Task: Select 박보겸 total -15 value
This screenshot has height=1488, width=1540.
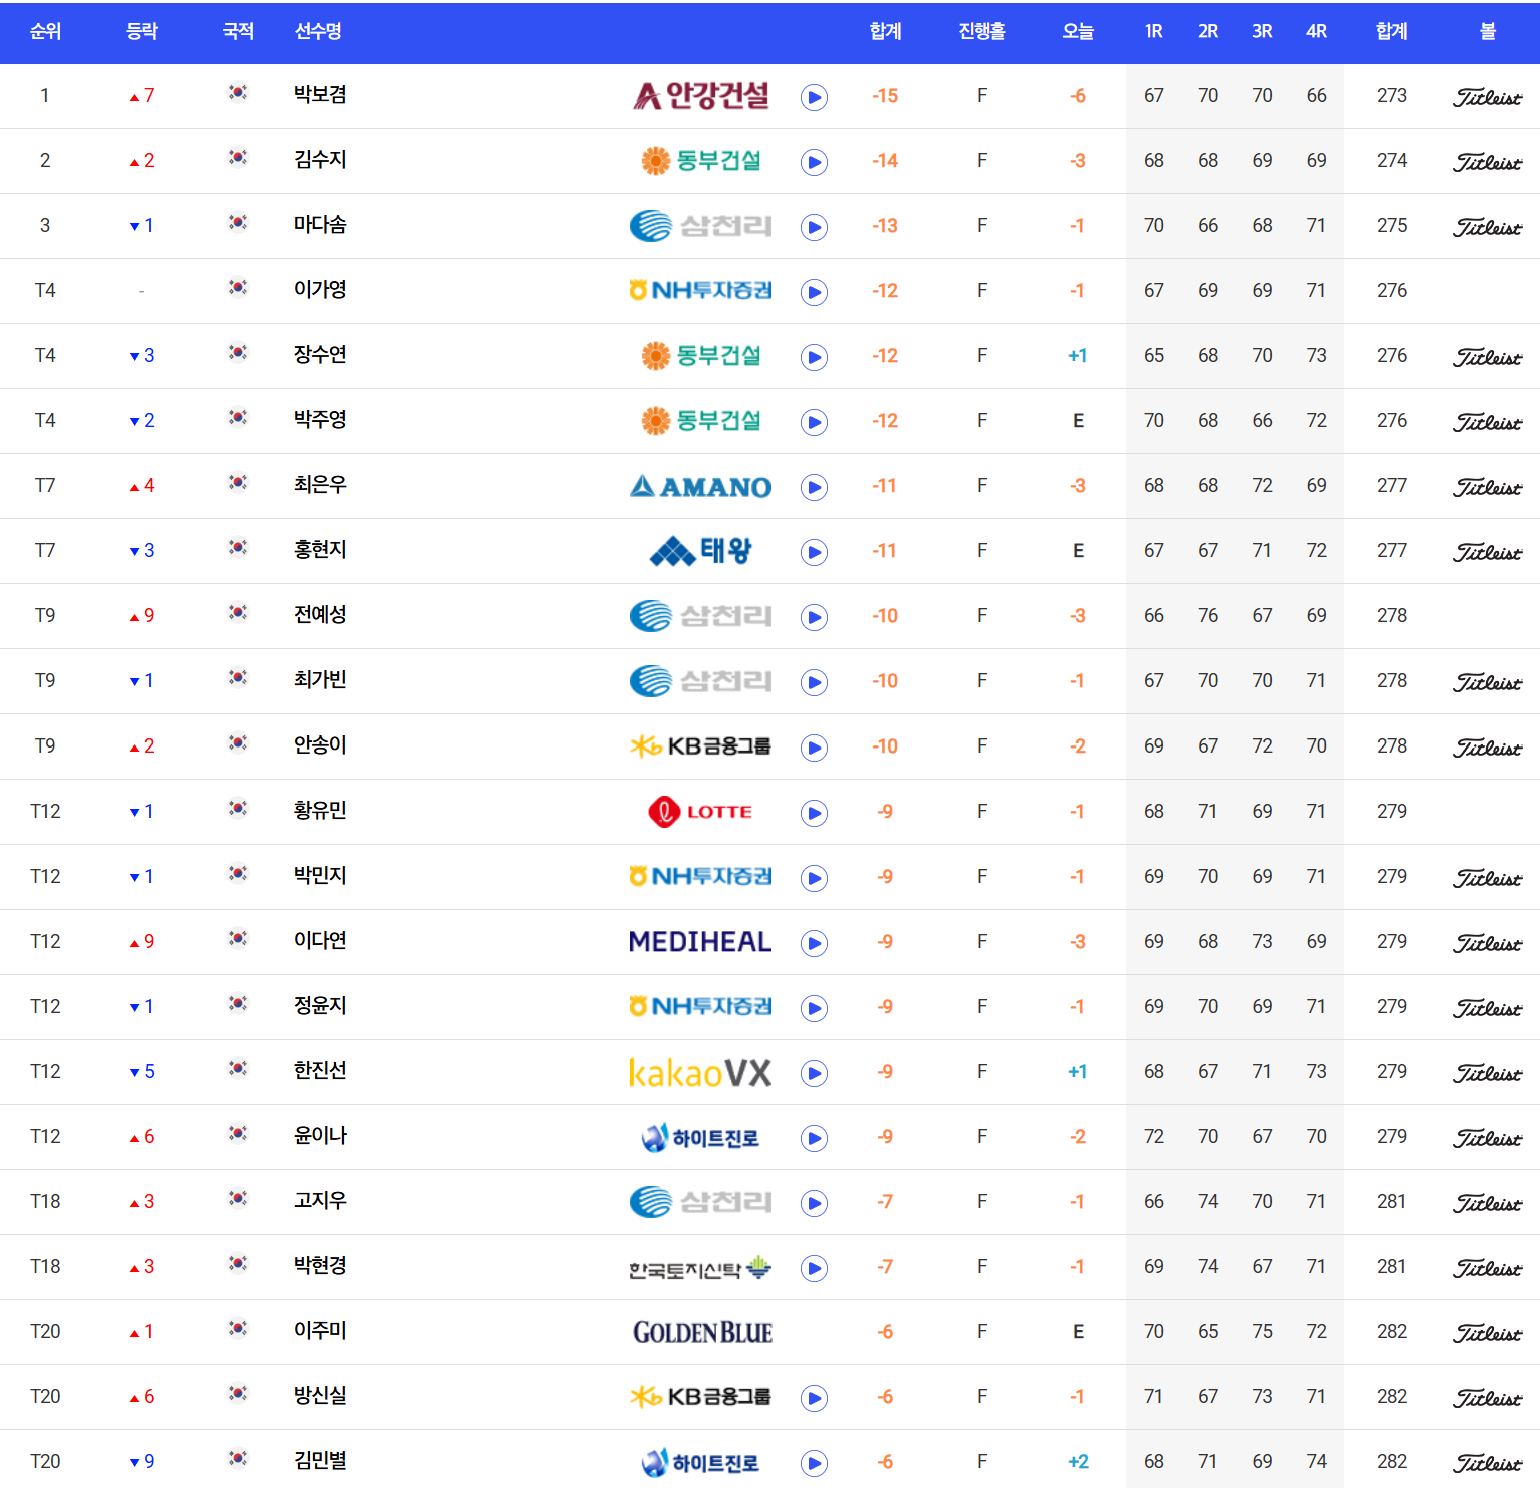Action: tap(885, 96)
